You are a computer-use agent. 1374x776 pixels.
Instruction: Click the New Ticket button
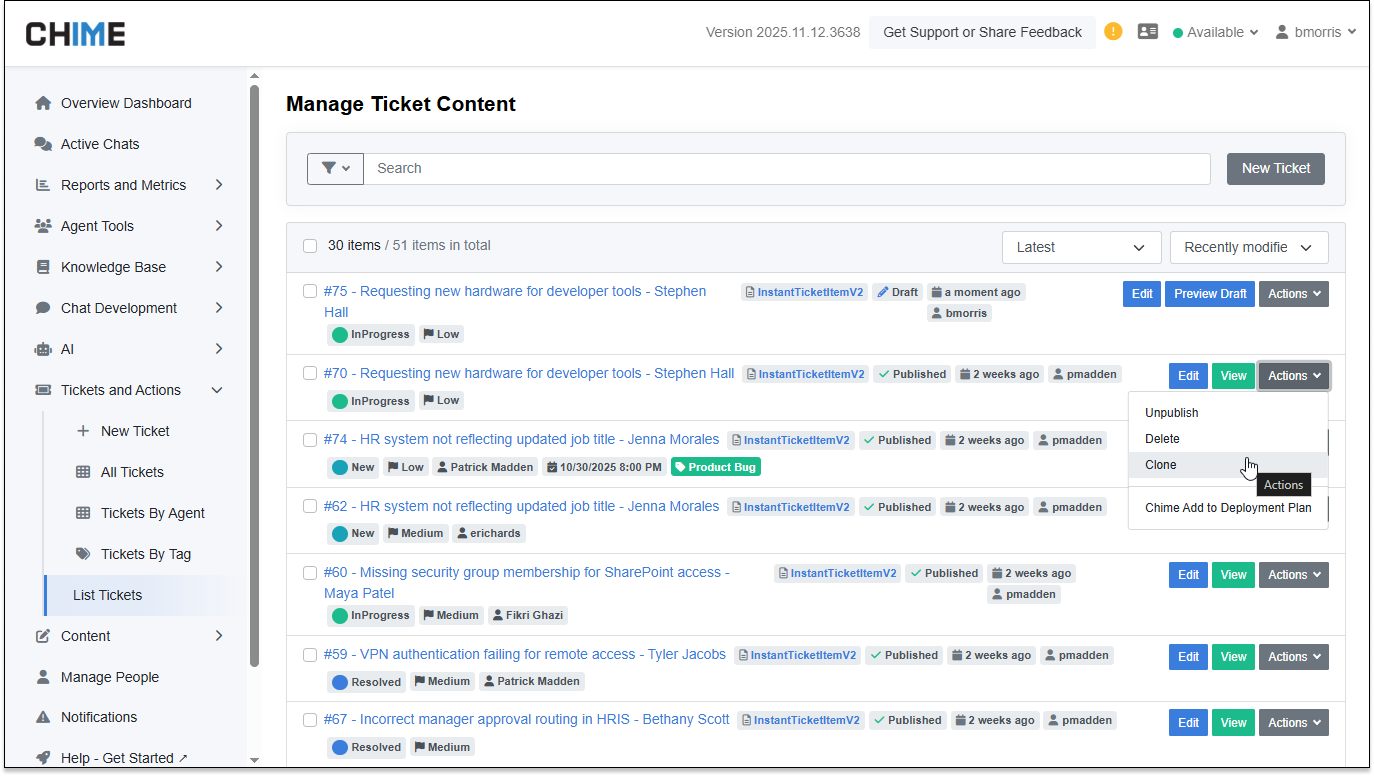tap(1275, 168)
